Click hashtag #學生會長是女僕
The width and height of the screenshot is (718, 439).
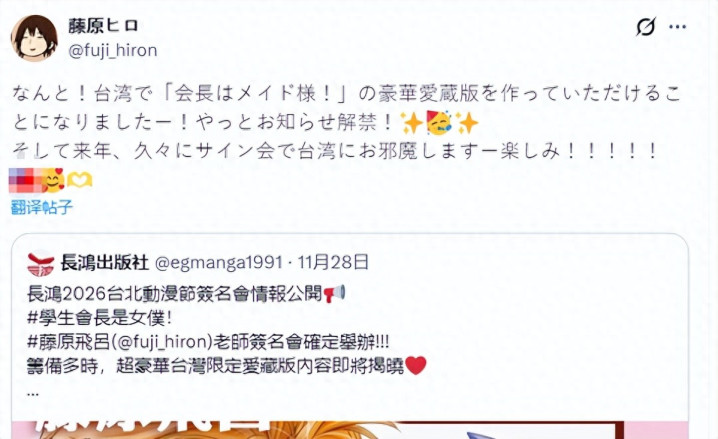click(99, 318)
